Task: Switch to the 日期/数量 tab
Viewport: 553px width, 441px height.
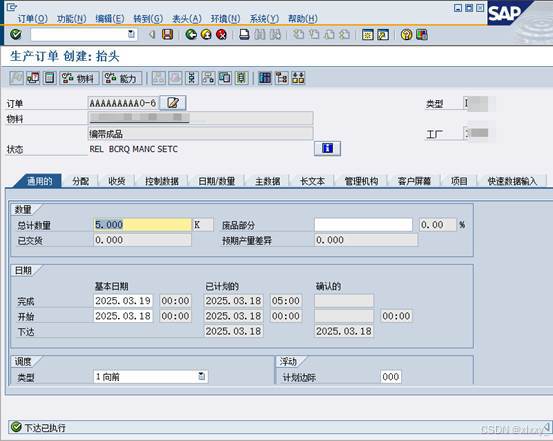Action: tap(217, 181)
